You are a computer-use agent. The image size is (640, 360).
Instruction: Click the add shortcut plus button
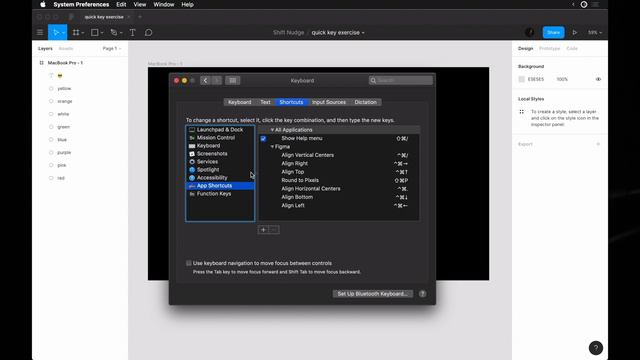tap(263, 230)
